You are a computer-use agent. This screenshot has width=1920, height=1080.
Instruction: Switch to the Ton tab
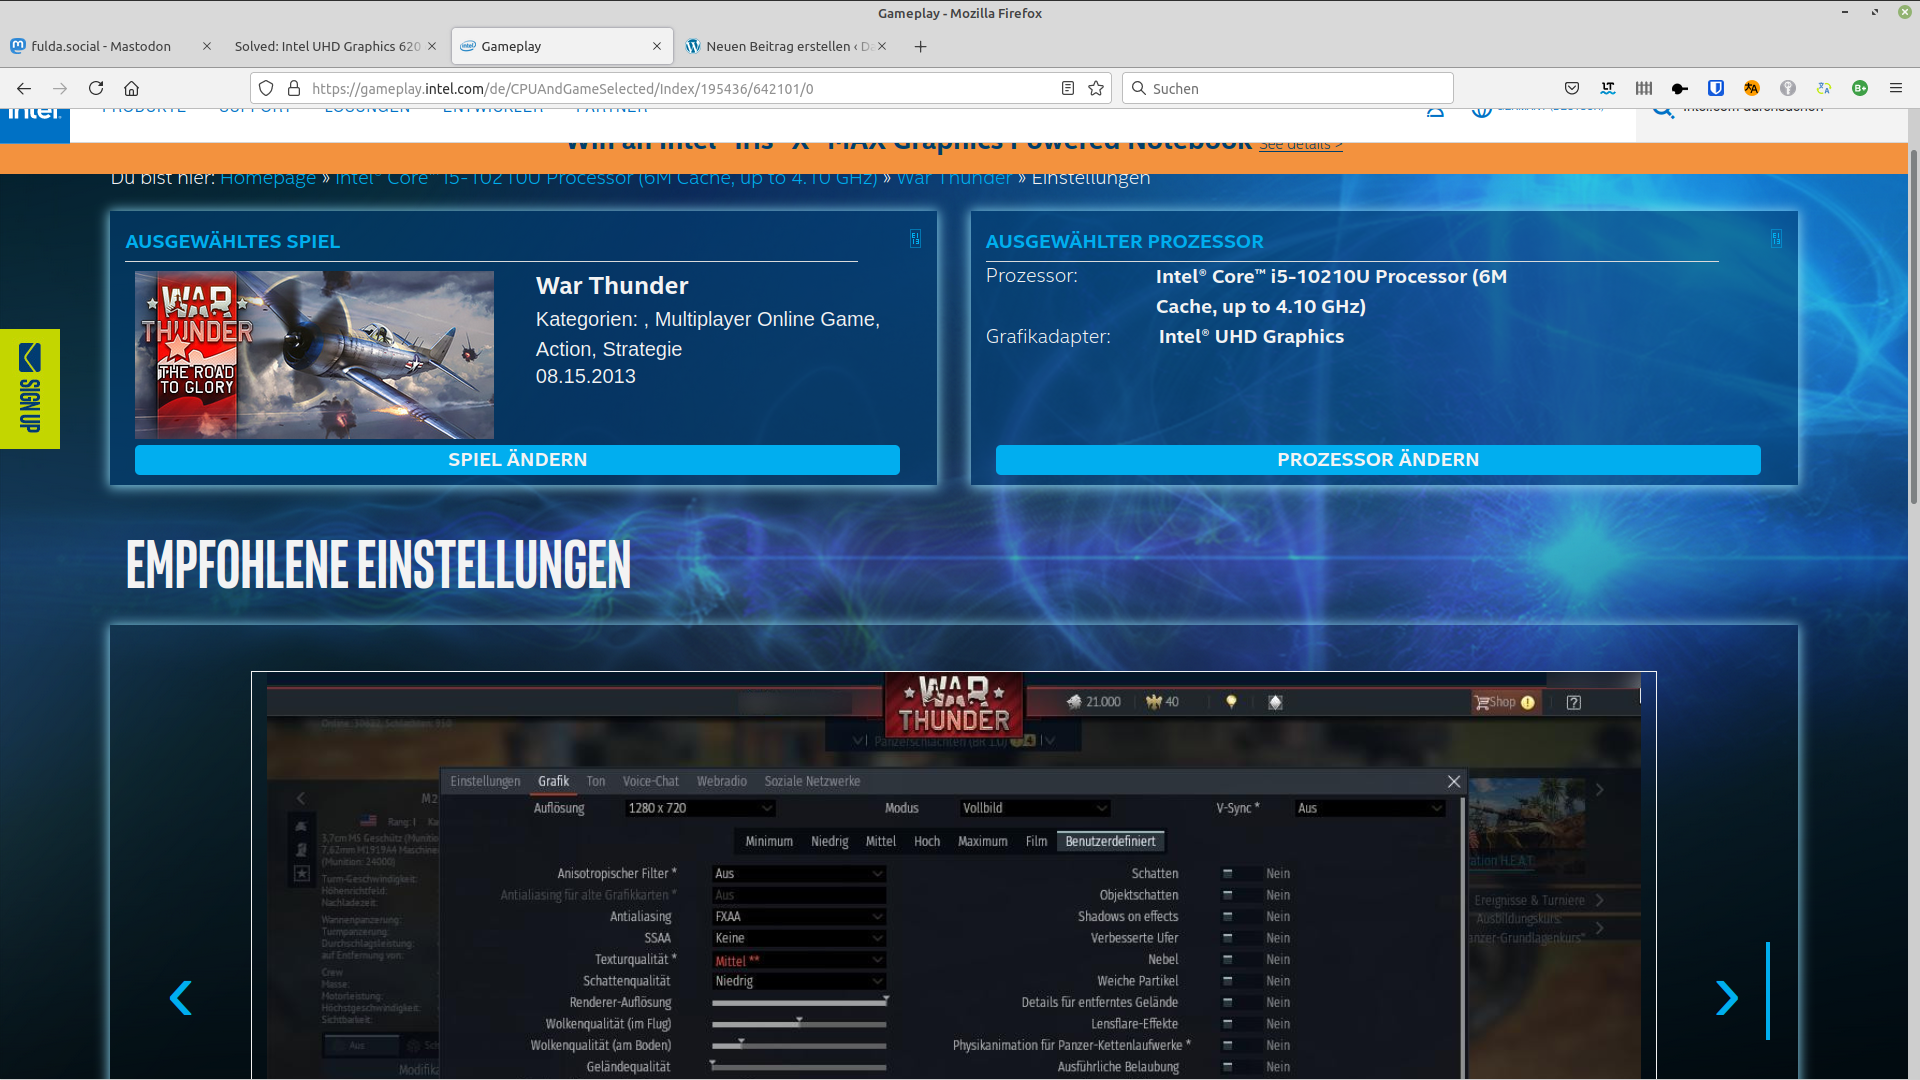[596, 781]
